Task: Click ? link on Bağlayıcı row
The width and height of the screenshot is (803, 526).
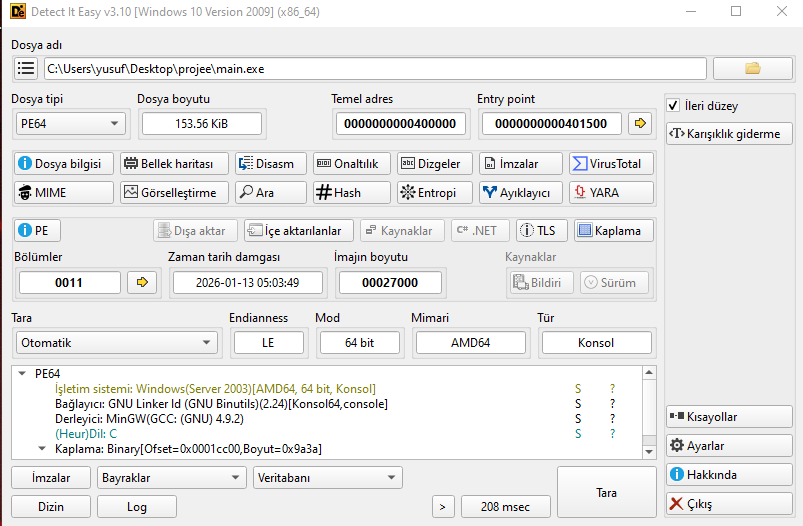Action: pos(612,404)
